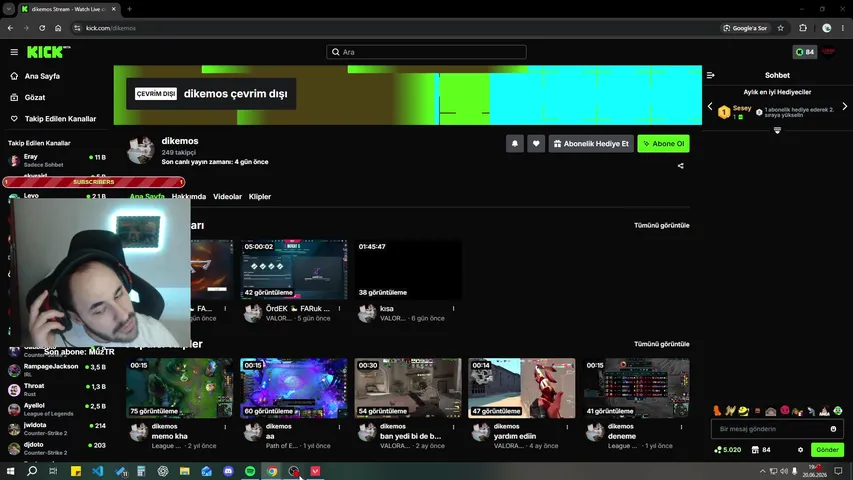The height and width of the screenshot is (480, 853).
Task: Open options menu for aa clip
Action: click(339, 427)
